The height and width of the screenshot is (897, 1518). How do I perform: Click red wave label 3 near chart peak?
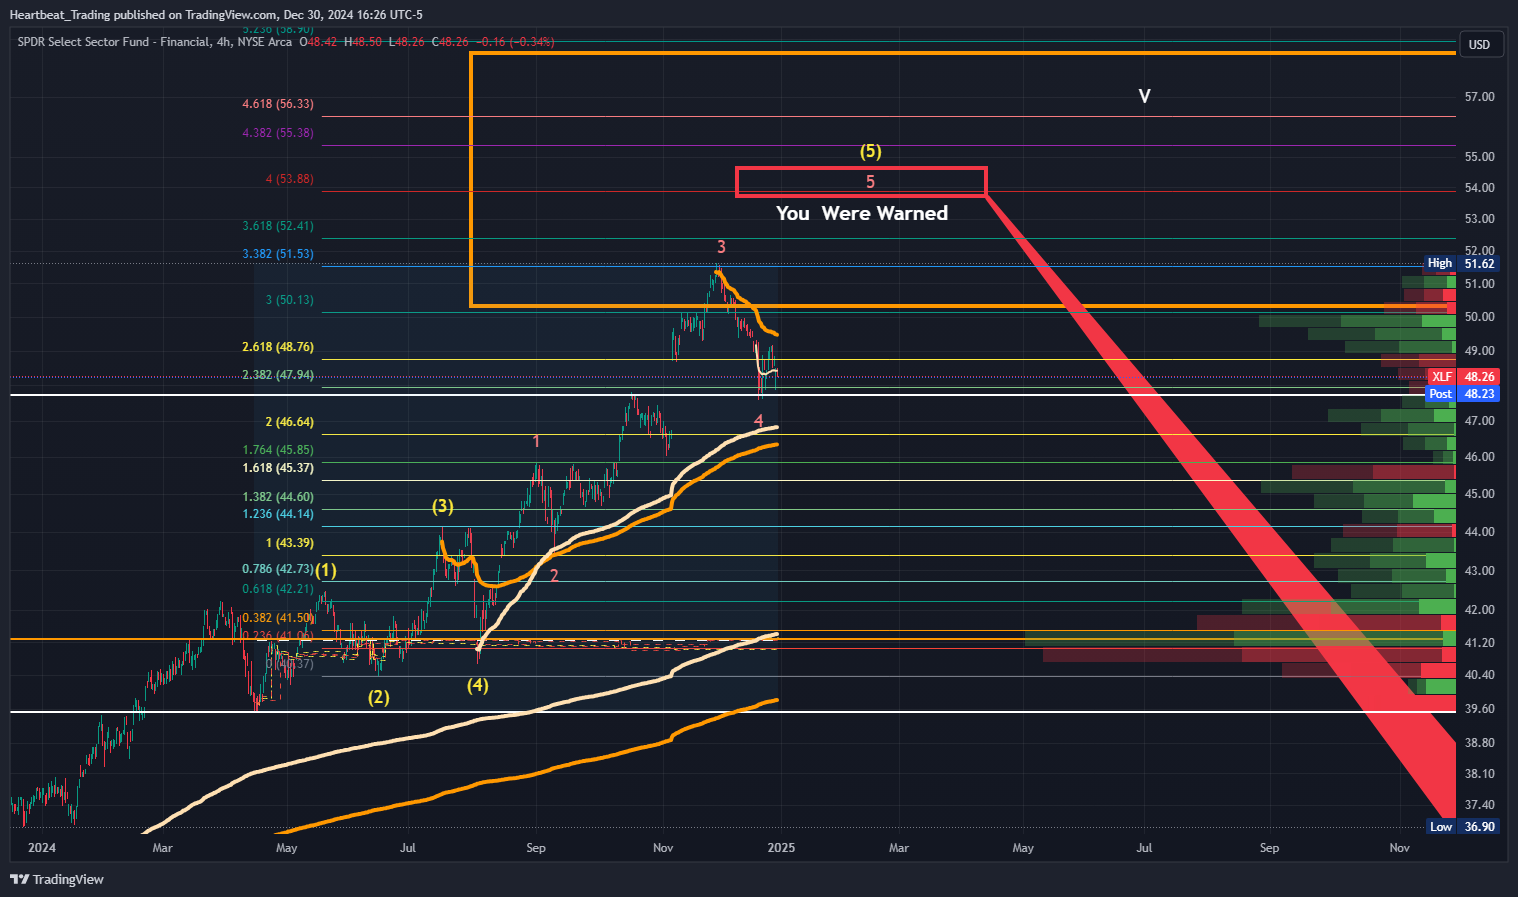[721, 247]
